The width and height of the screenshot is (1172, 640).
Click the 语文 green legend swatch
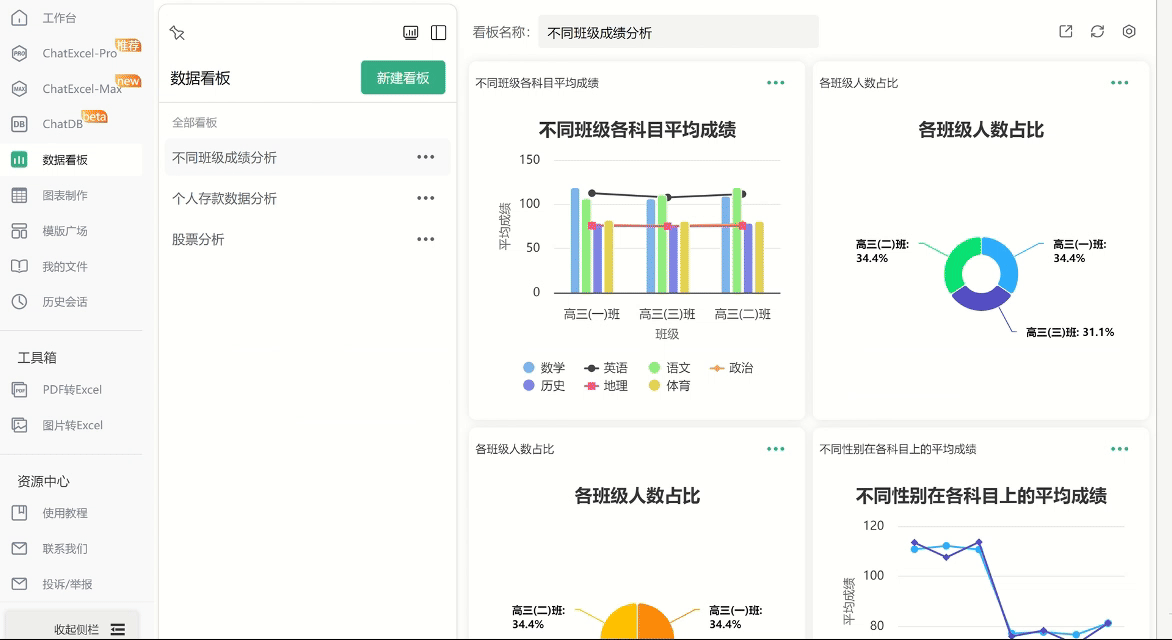coord(655,368)
